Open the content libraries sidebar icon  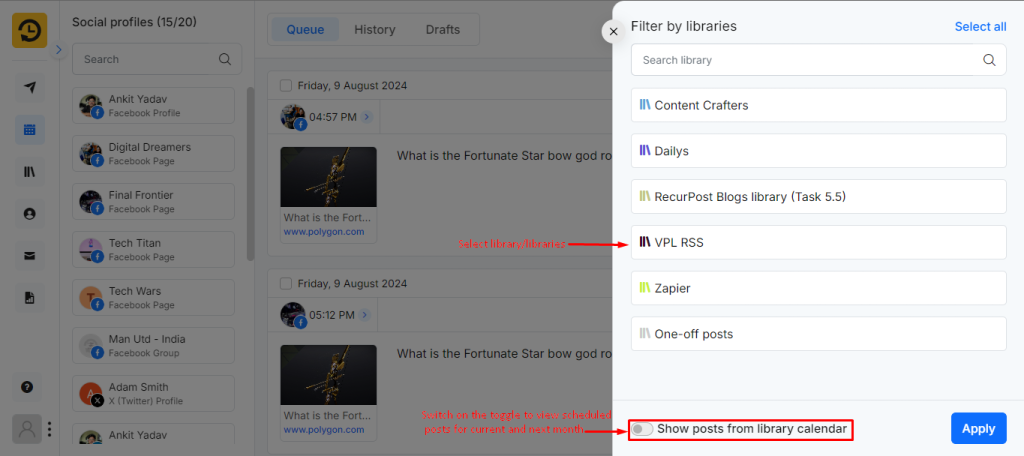pyautogui.click(x=29, y=172)
